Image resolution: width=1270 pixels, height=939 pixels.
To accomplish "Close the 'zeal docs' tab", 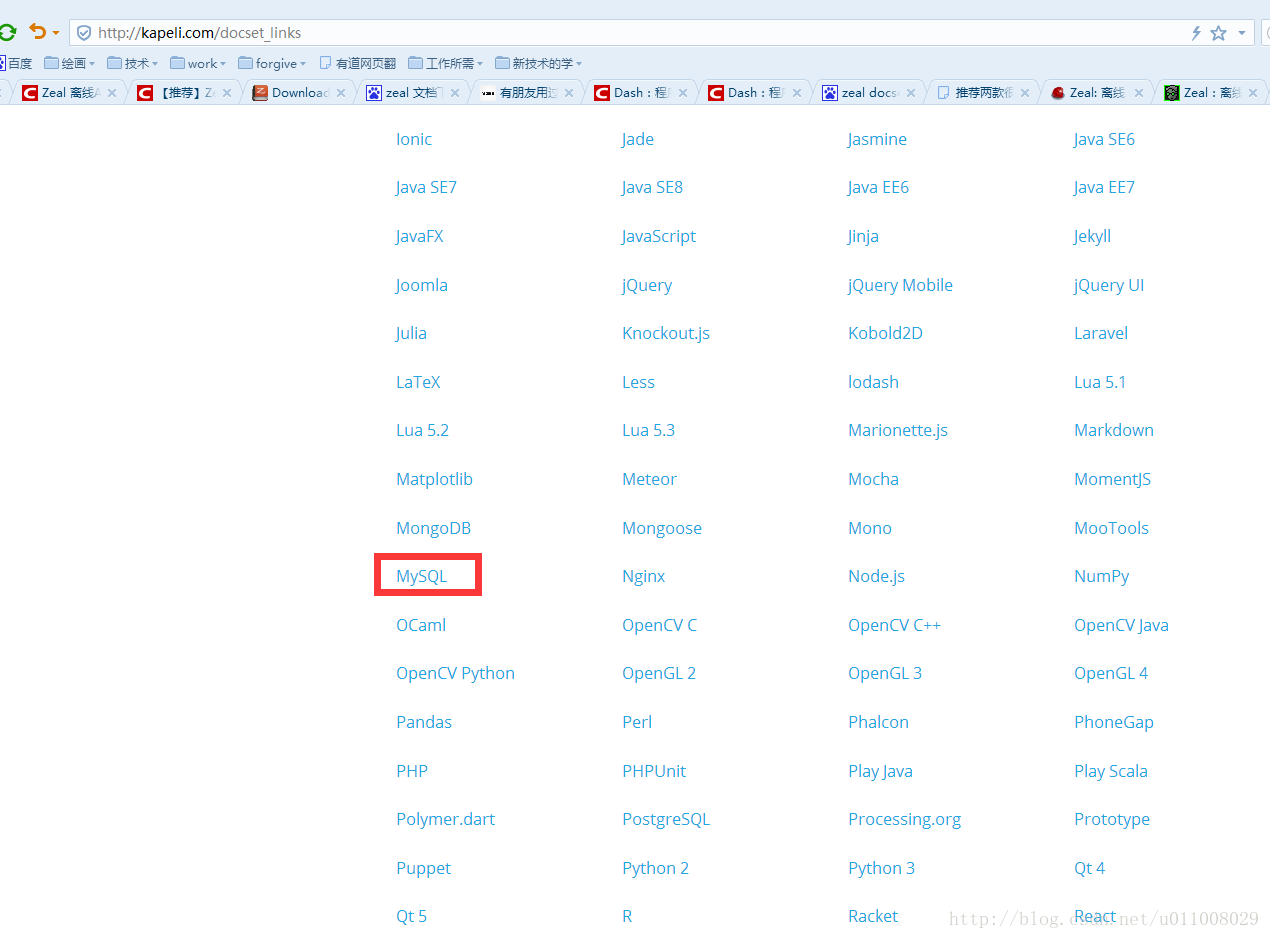I will (x=911, y=93).
